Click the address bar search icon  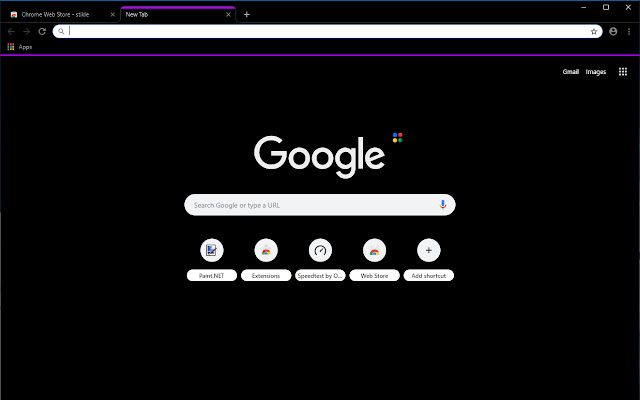tap(61, 31)
